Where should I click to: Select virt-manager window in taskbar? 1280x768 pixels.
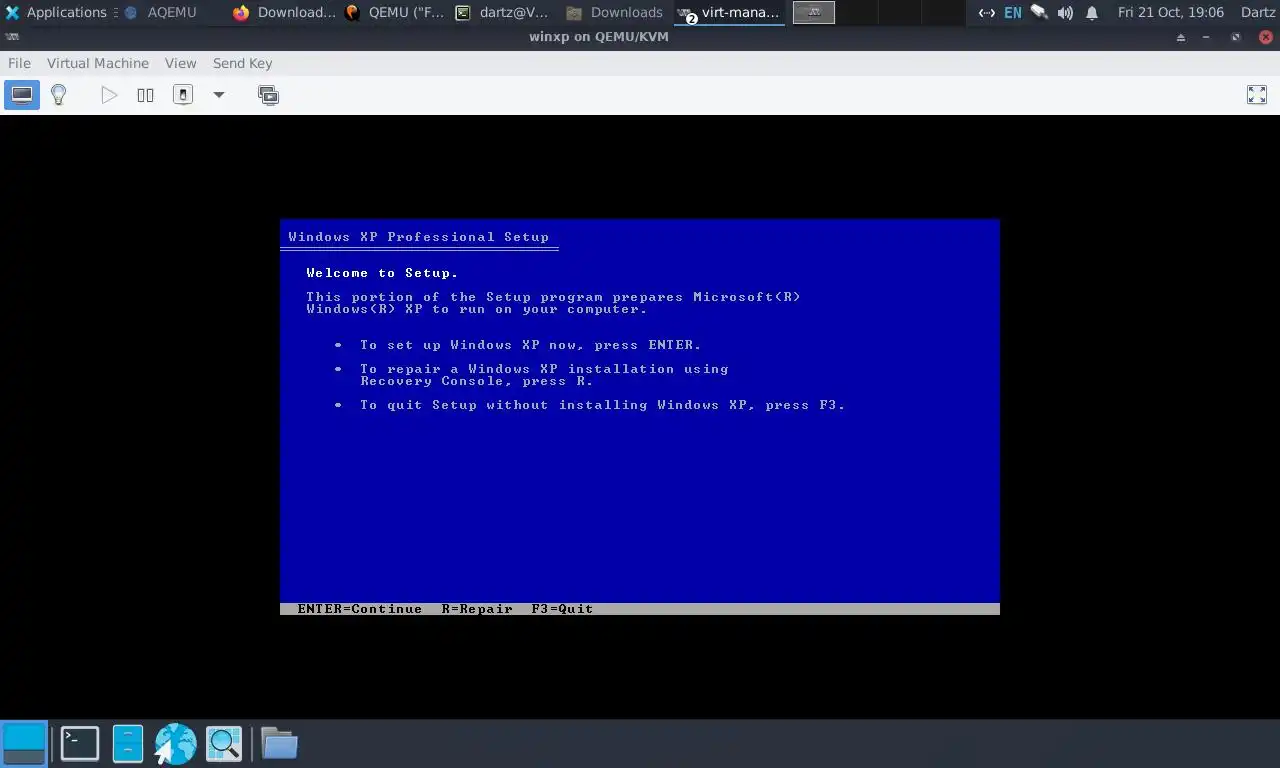coord(729,12)
